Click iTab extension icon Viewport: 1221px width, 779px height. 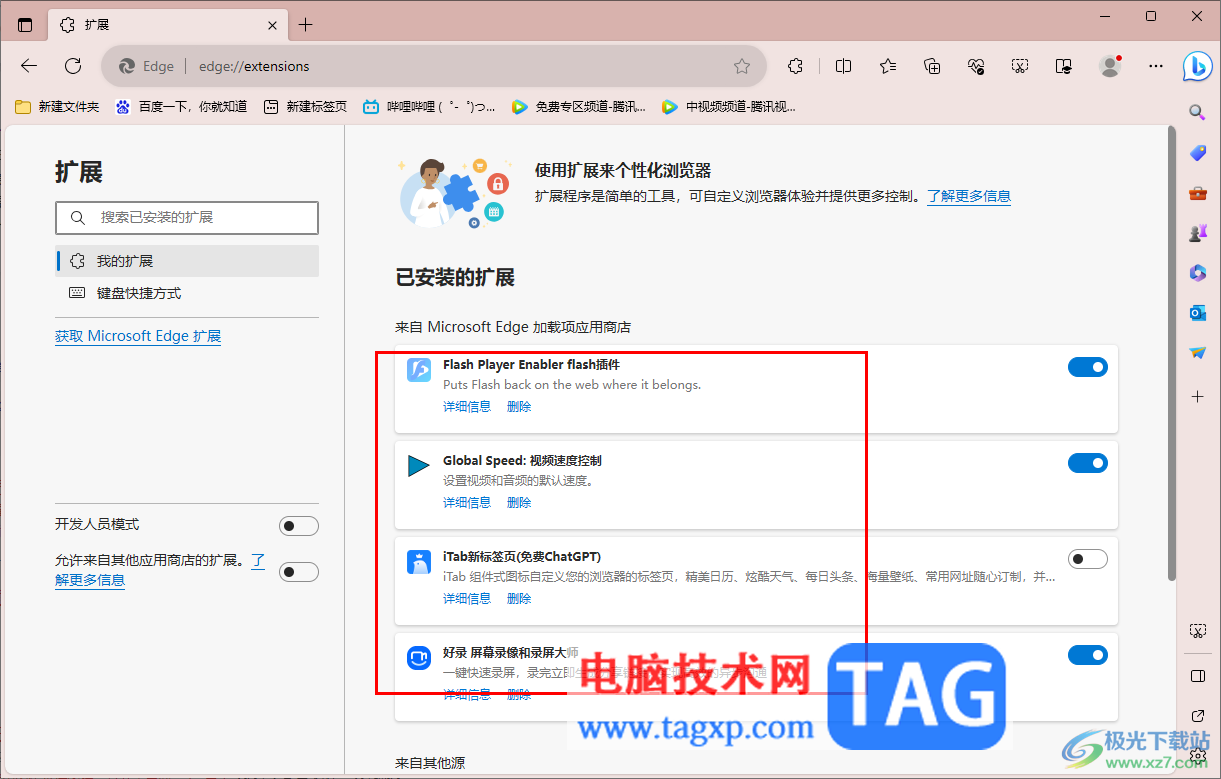418,562
